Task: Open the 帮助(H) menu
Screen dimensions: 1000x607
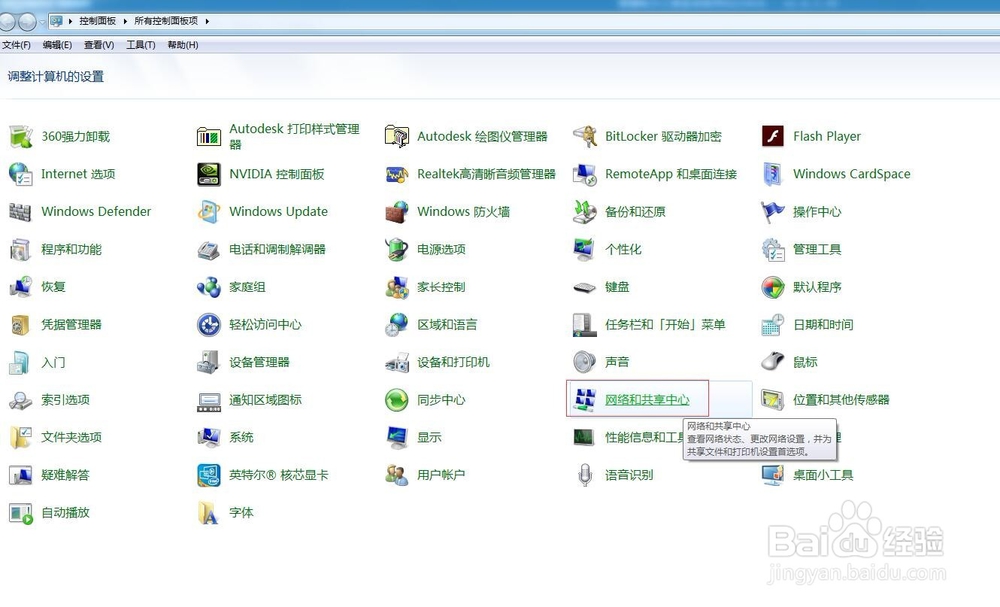Action: pyautogui.click(x=182, y=45)
